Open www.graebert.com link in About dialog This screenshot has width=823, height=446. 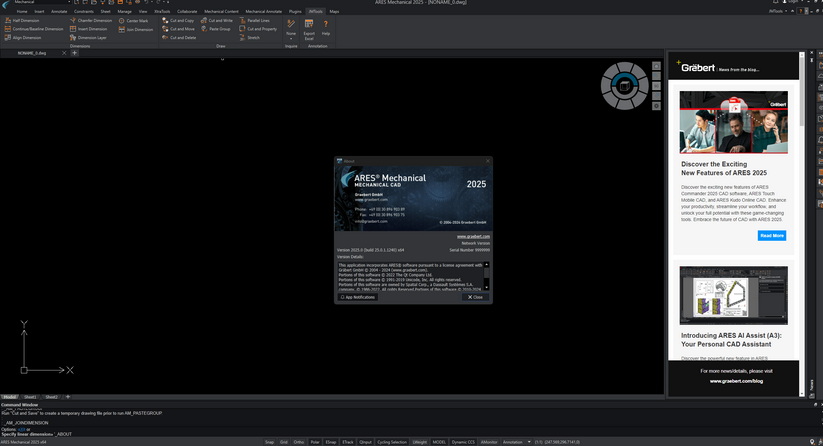[x=473, y=237]
